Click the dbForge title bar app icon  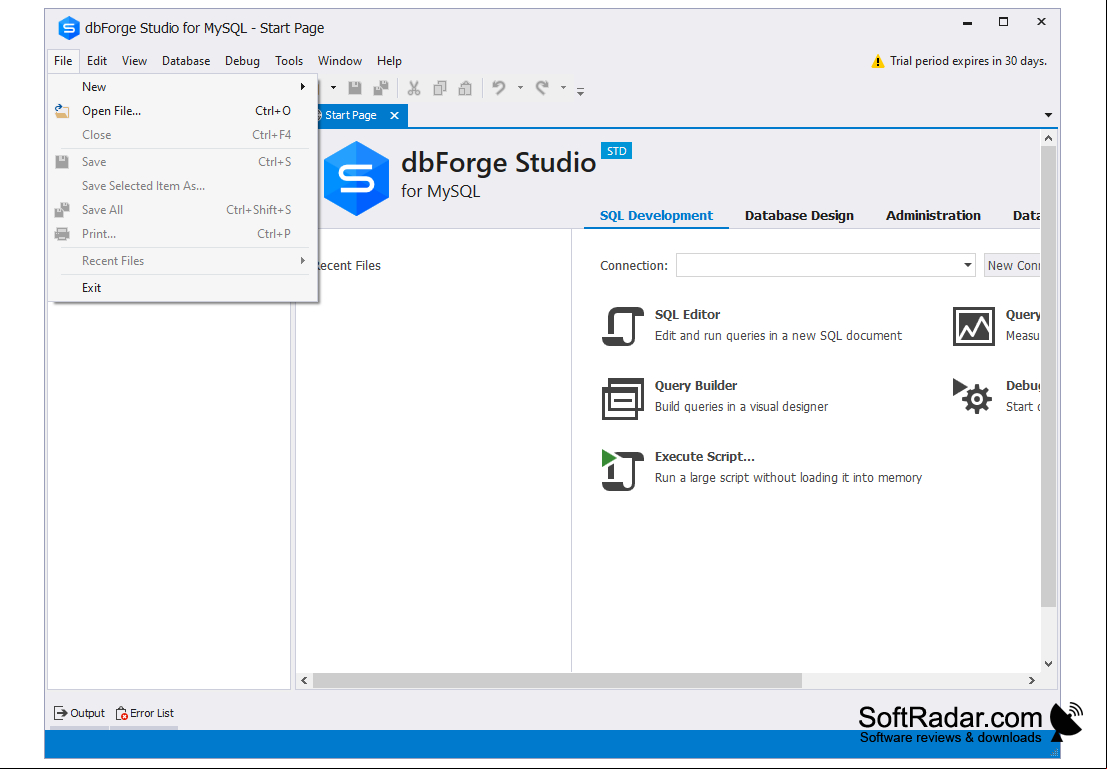click(68, 28)
